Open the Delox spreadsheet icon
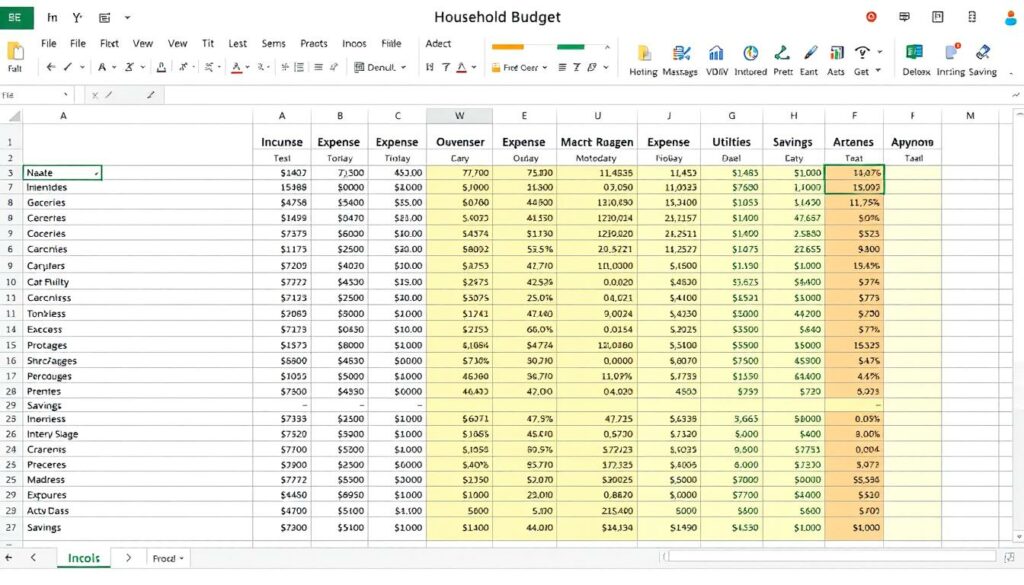The width and height of the screenshot is (1024, 585). 914,54
